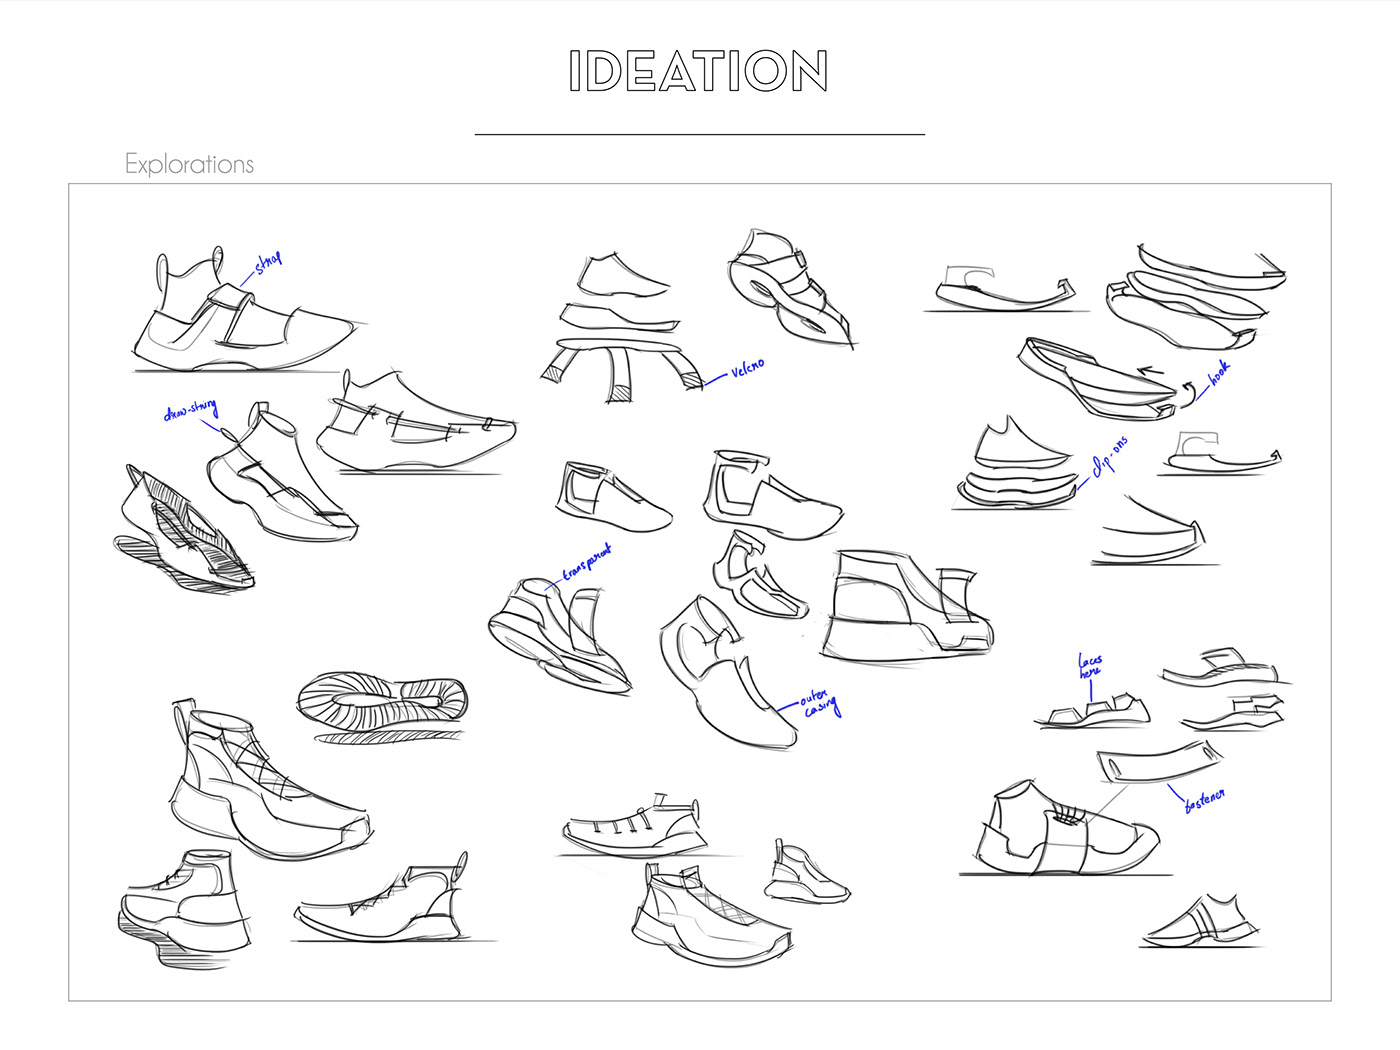The width and height of the screenshot is (1400, 1050).
Task: Select the 'hook' annotation text
Action: click(x=1219, y=373)
